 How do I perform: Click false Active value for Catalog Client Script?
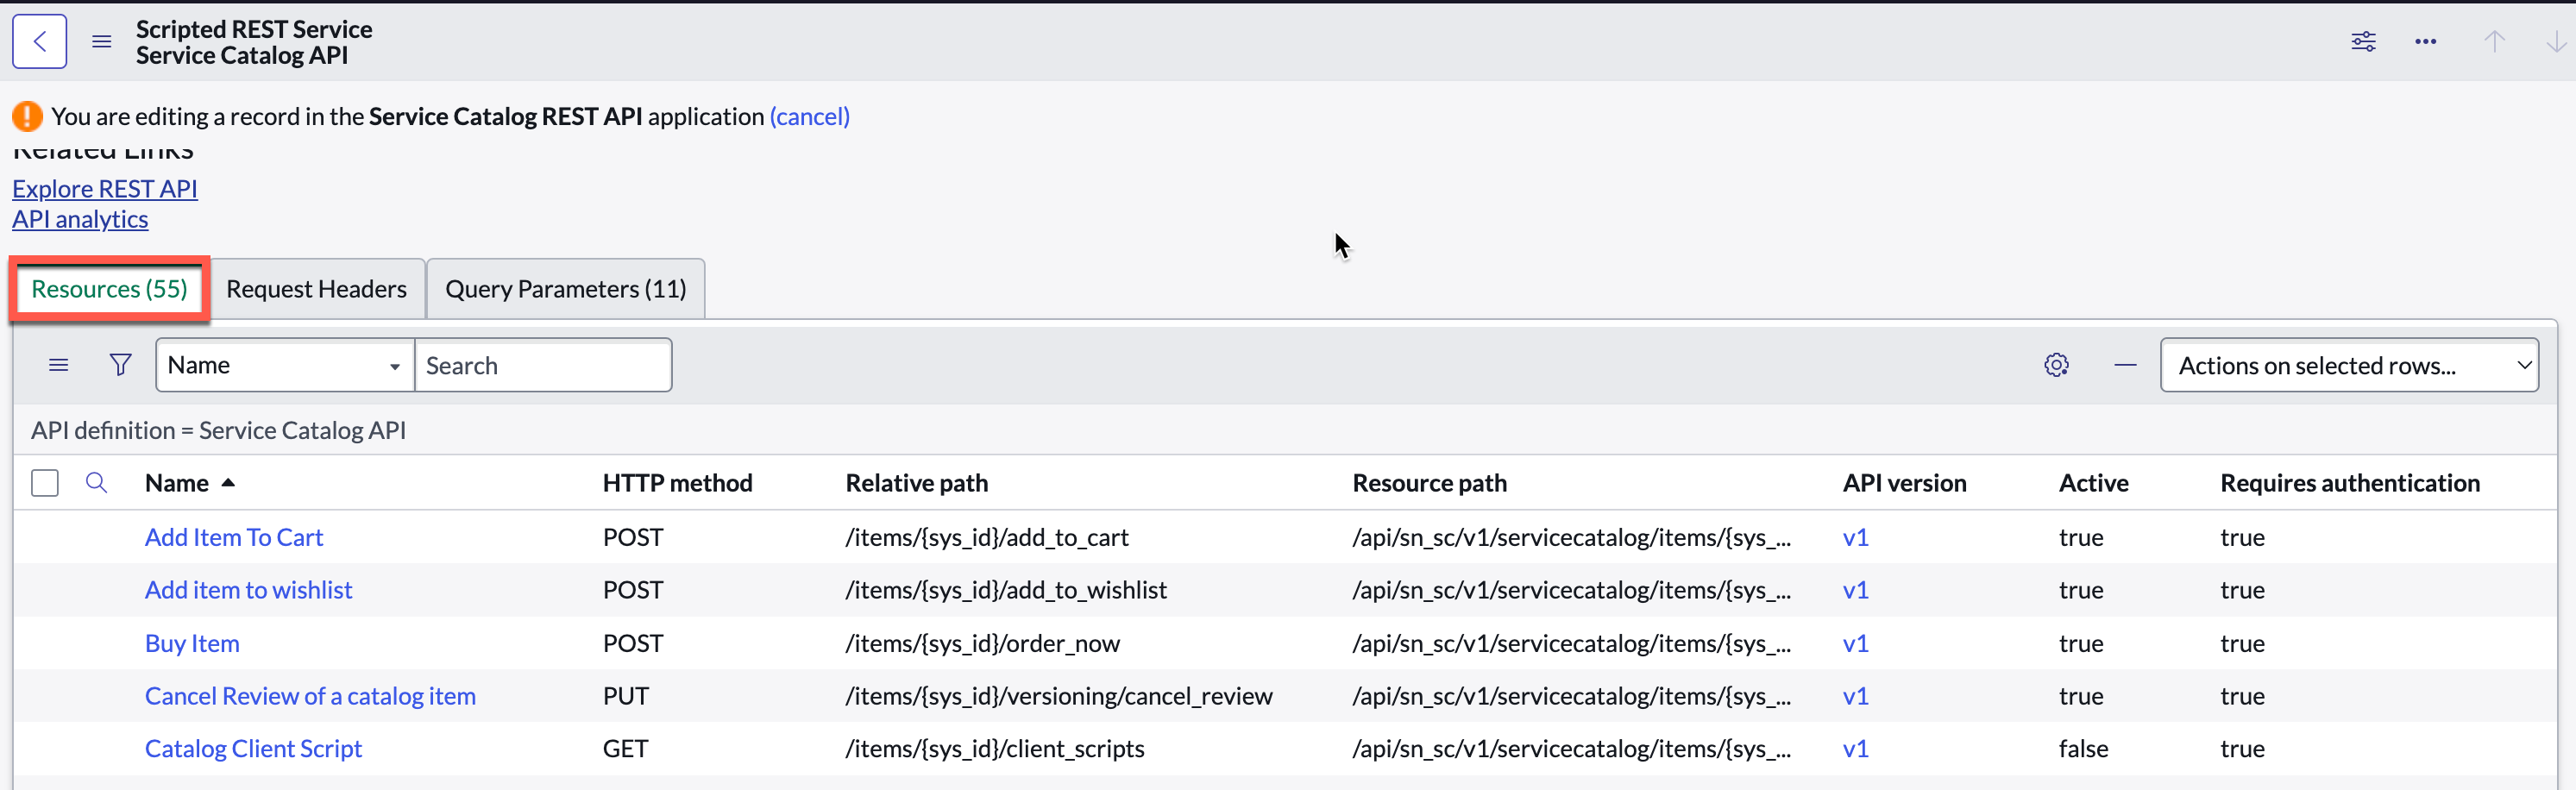(x=2083, y=749)
